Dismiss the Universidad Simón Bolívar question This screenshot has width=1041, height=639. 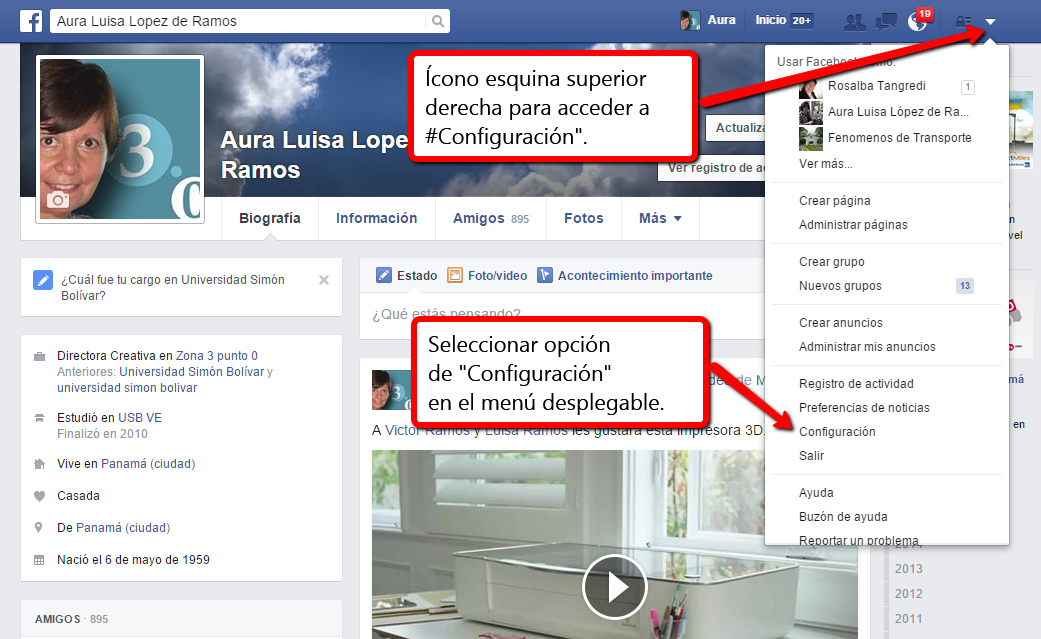(x=324, y=280)
